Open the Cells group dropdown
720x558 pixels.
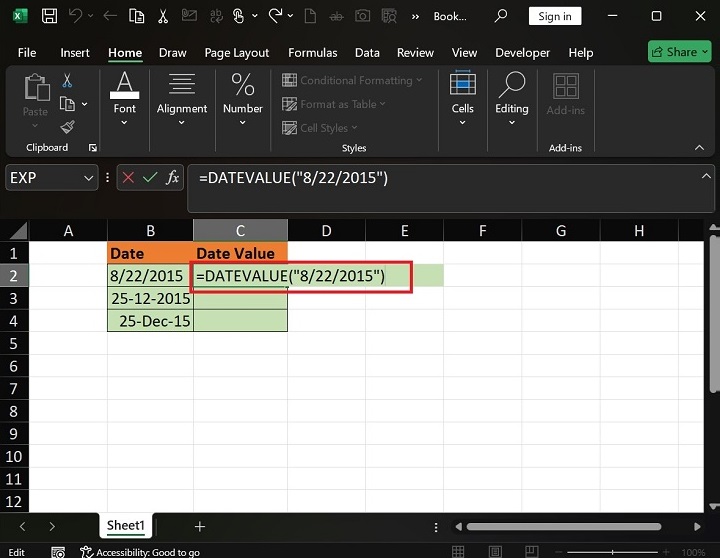[x=462, y=123]
